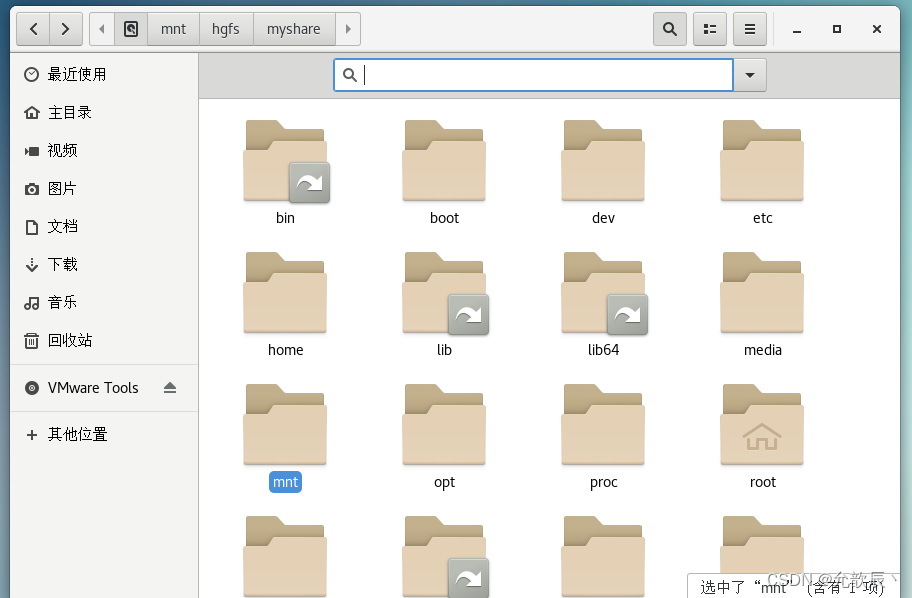Open 主目录 home in sidebar
The width and height of the screenshot is (912, 598).
click(104, 112)
